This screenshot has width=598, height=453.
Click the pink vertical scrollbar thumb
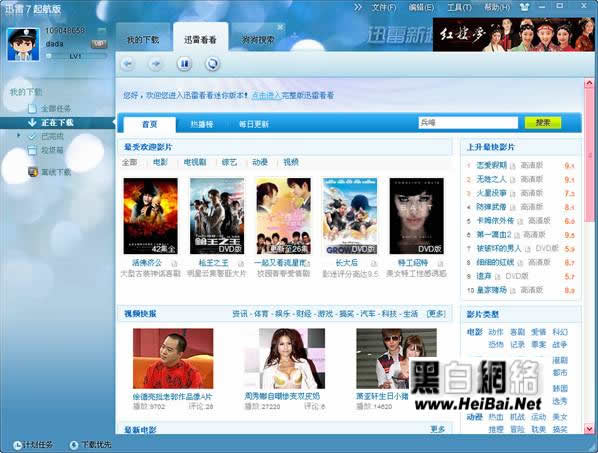(589, 156)
